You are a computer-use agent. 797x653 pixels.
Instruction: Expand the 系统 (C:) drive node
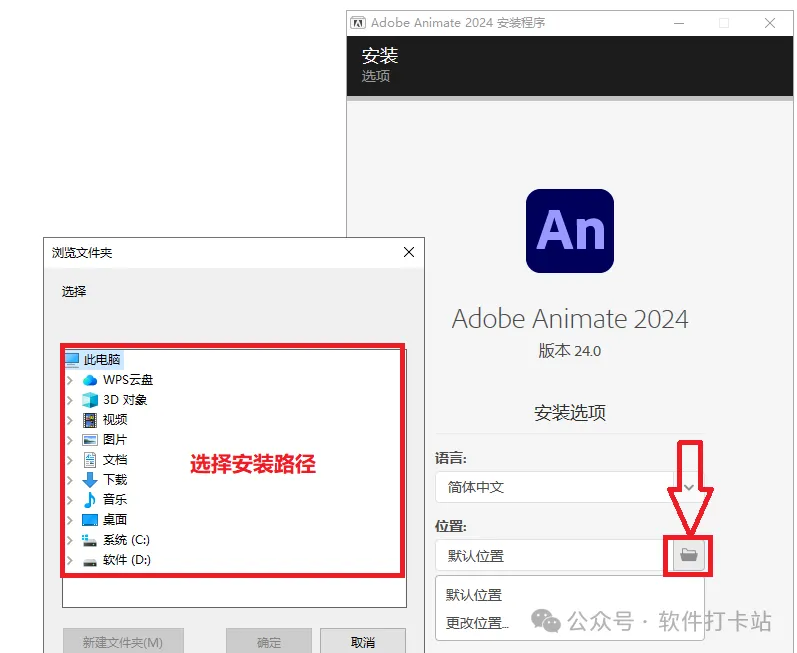point(70,540)
